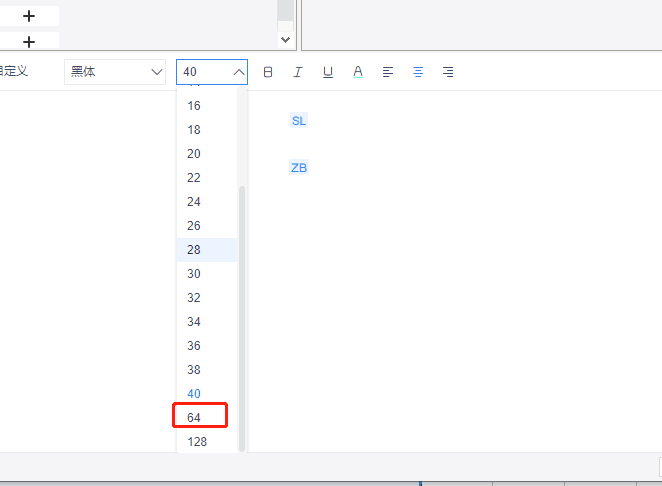Toggle italic text formatting
The width and height of the screenshot is (662, 486).
point(298,72)
